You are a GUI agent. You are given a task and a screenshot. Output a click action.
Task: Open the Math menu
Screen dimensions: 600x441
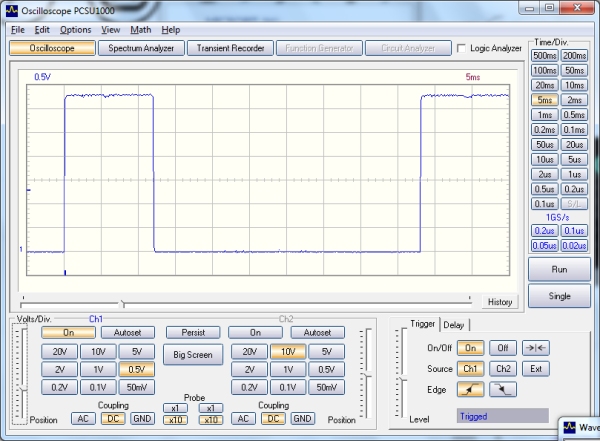(x=140, y=30)
